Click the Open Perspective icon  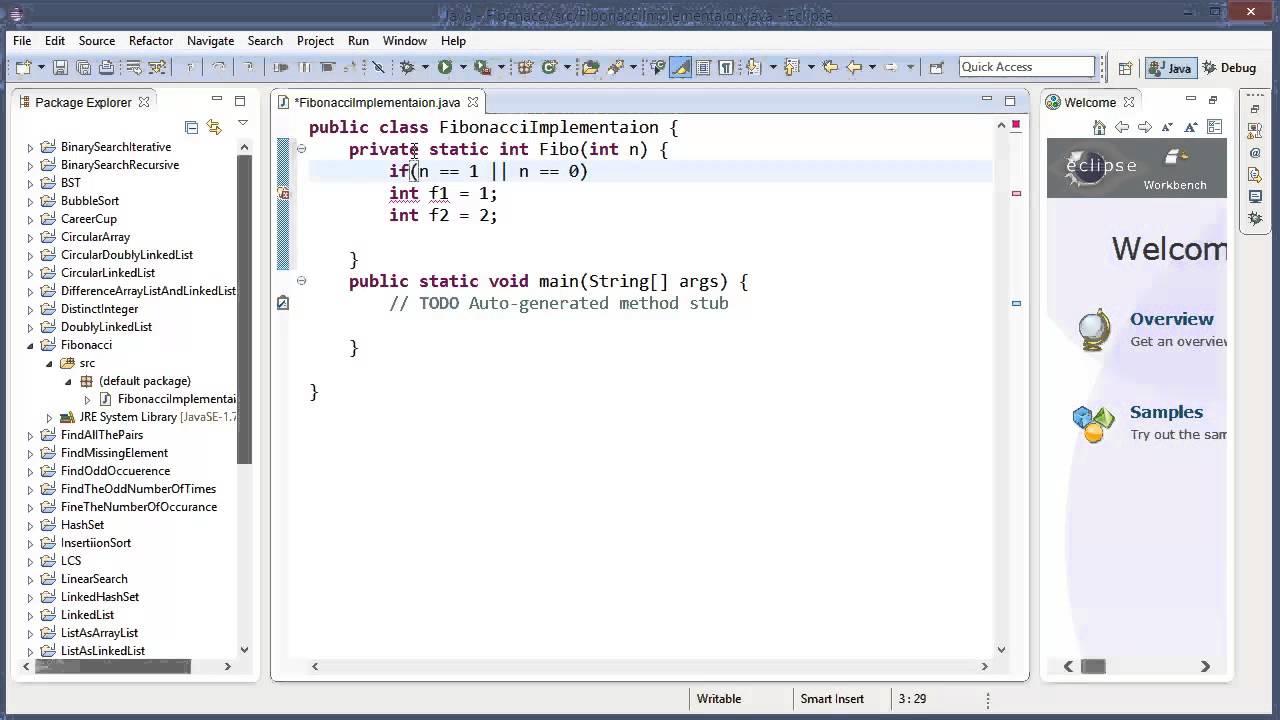[x=1125, y=68]
